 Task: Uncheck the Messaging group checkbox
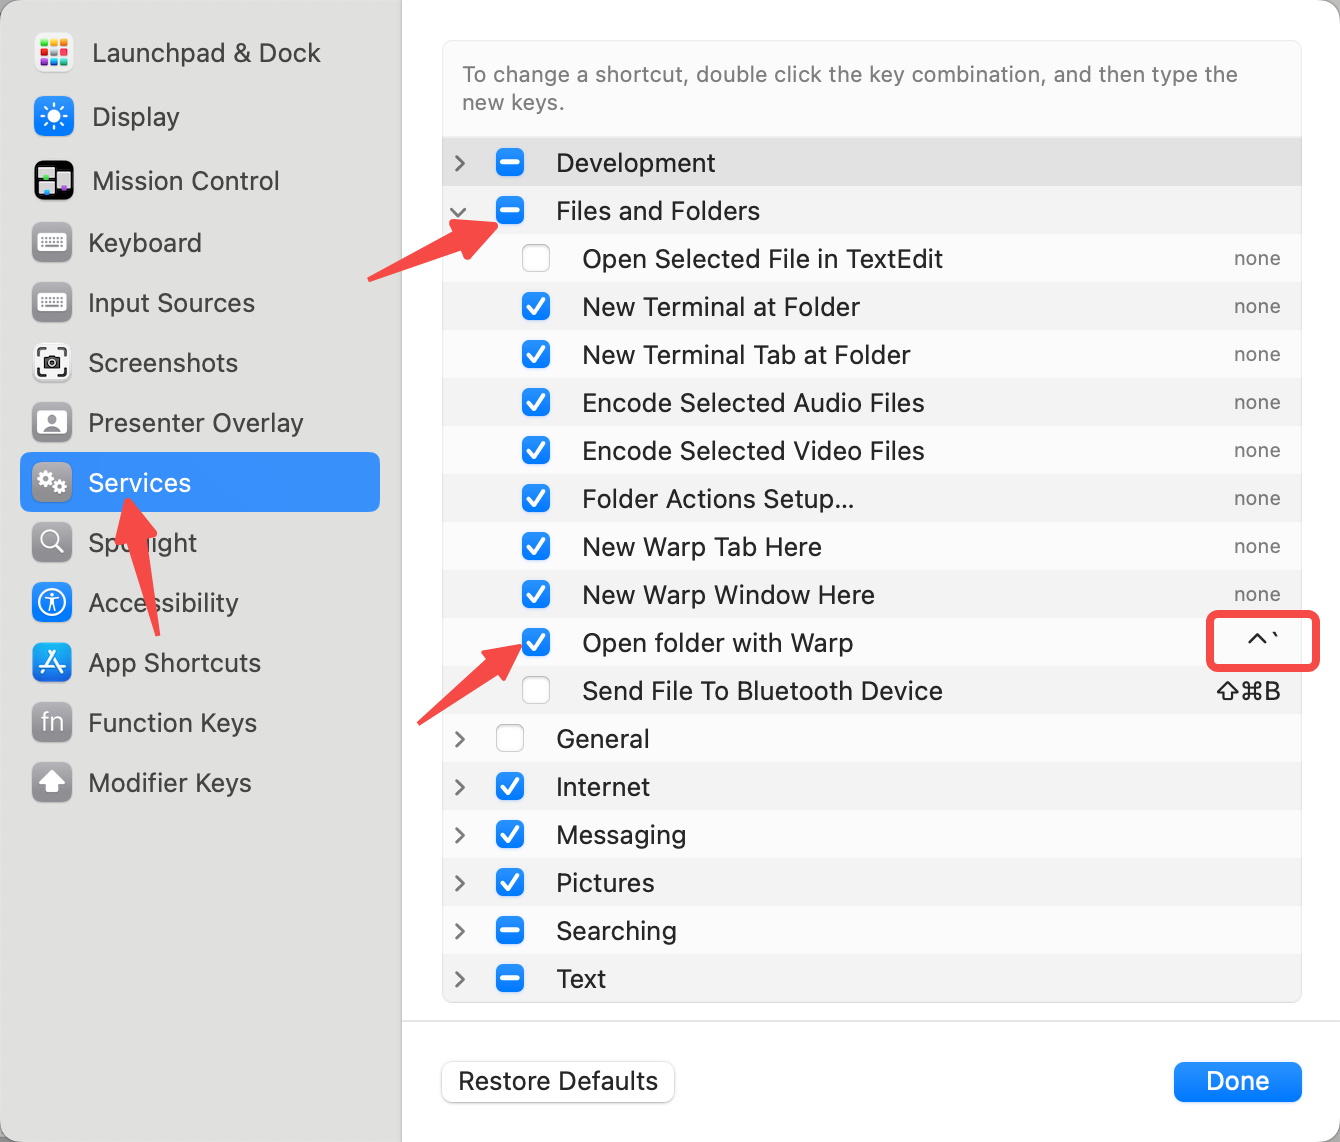(510, 834)
